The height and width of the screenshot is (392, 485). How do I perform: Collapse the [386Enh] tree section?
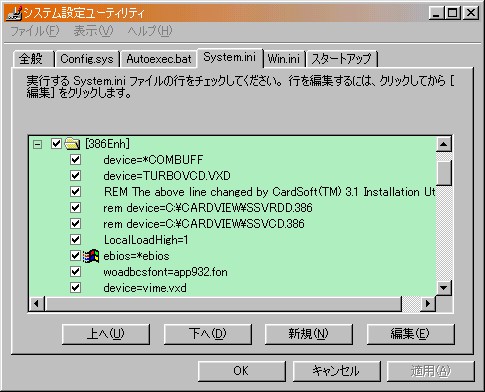(38, 144)
